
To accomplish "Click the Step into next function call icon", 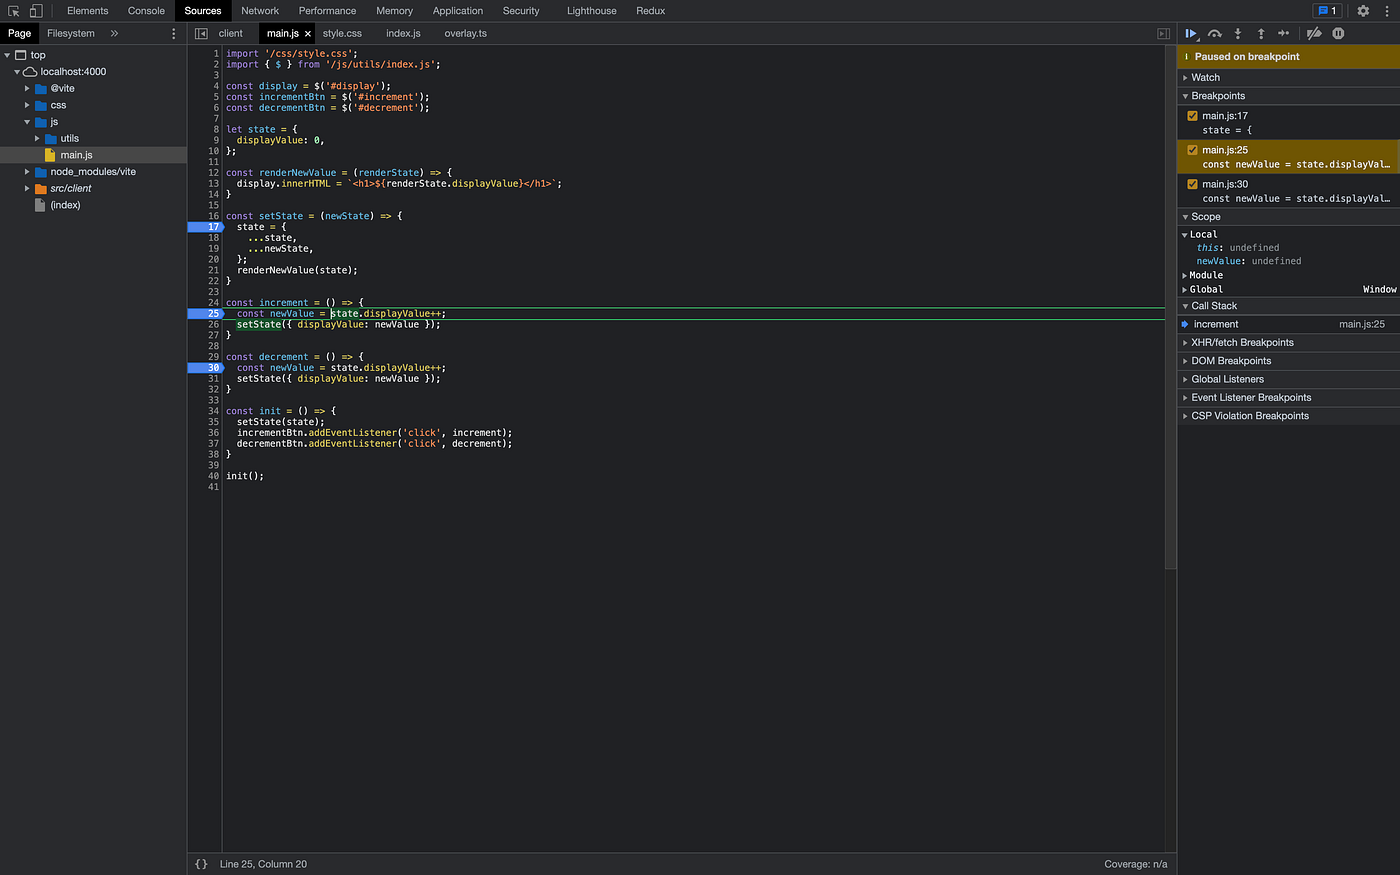I will (x=1237, y=33).
